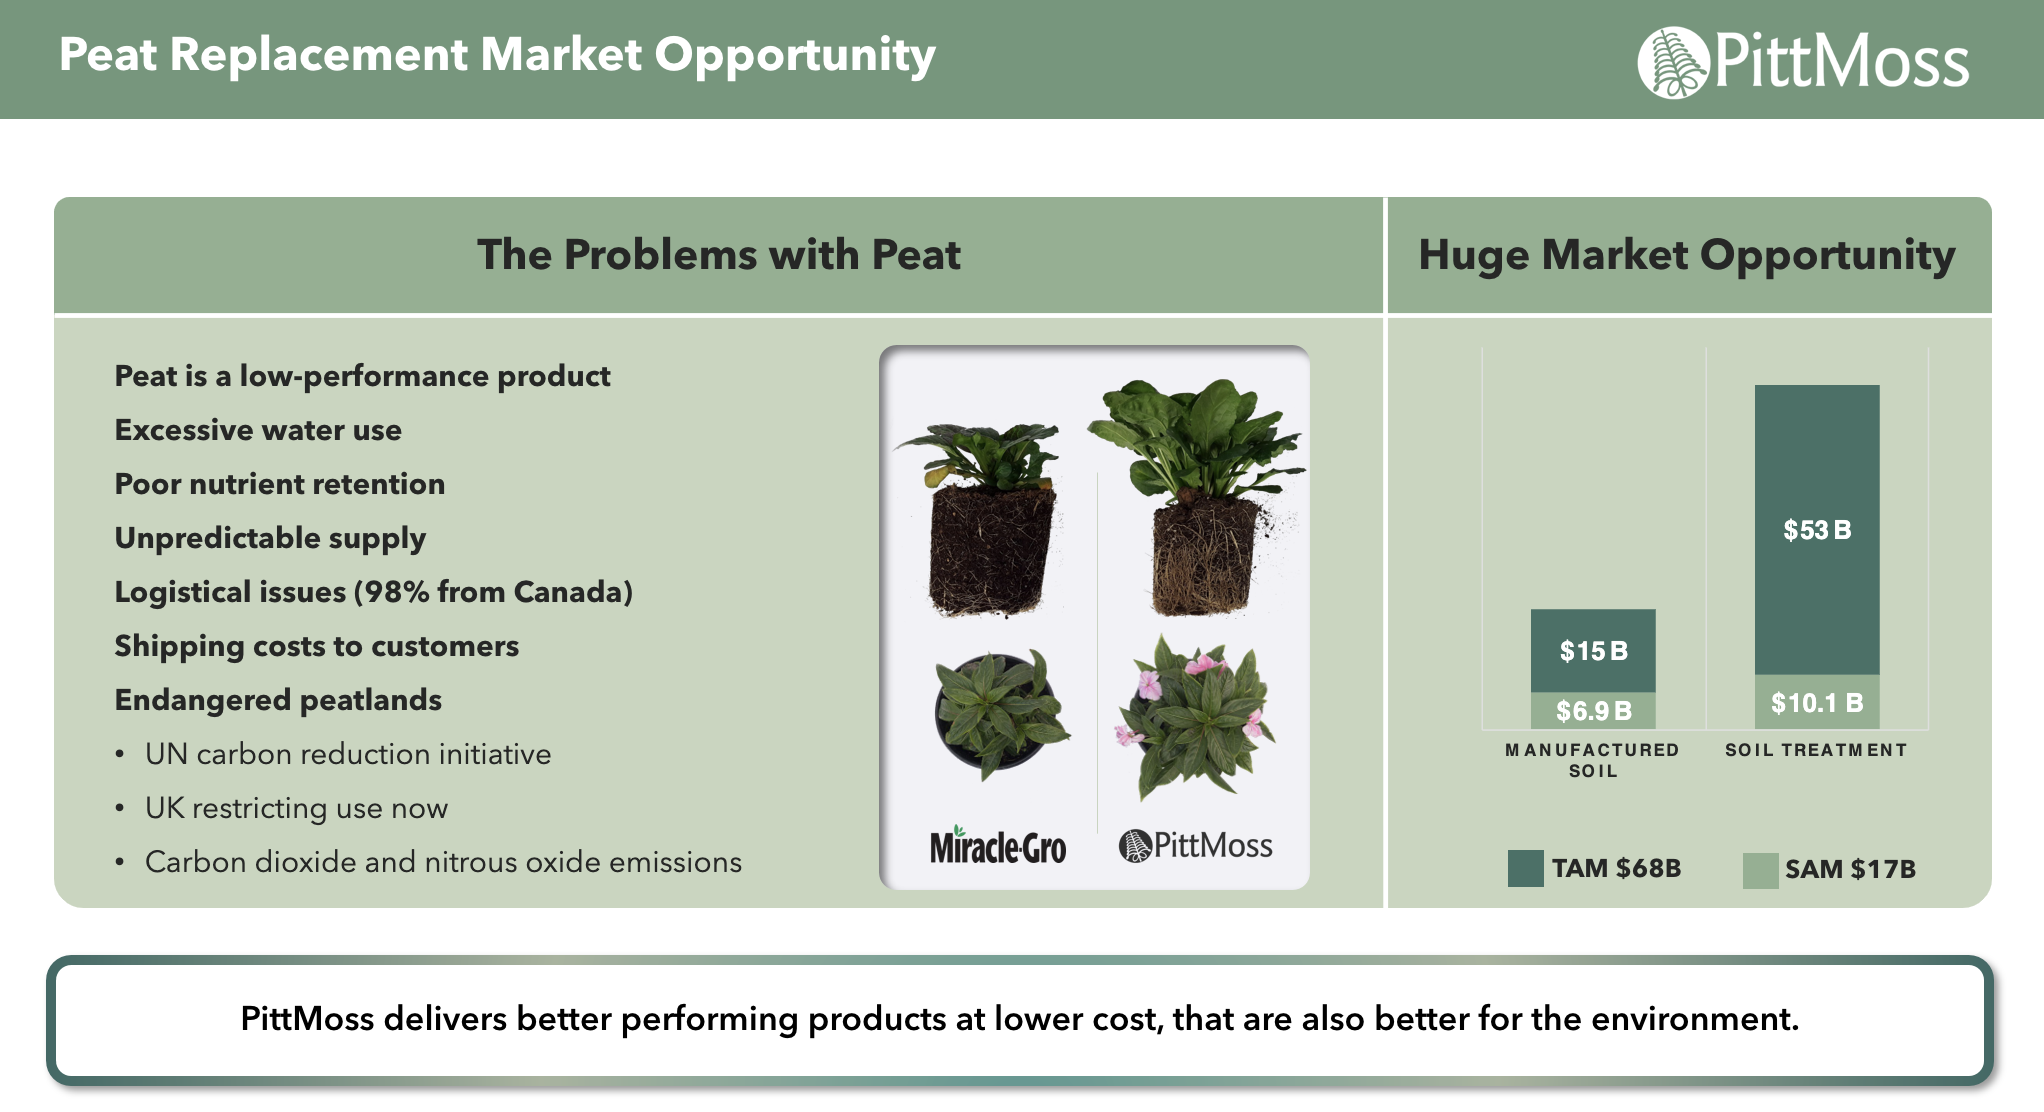Image resolution: width=2044 pixels, height=1112 pixels.
Task: Click the $10.1 B bar segment
Action: [x=1817, y=702]
